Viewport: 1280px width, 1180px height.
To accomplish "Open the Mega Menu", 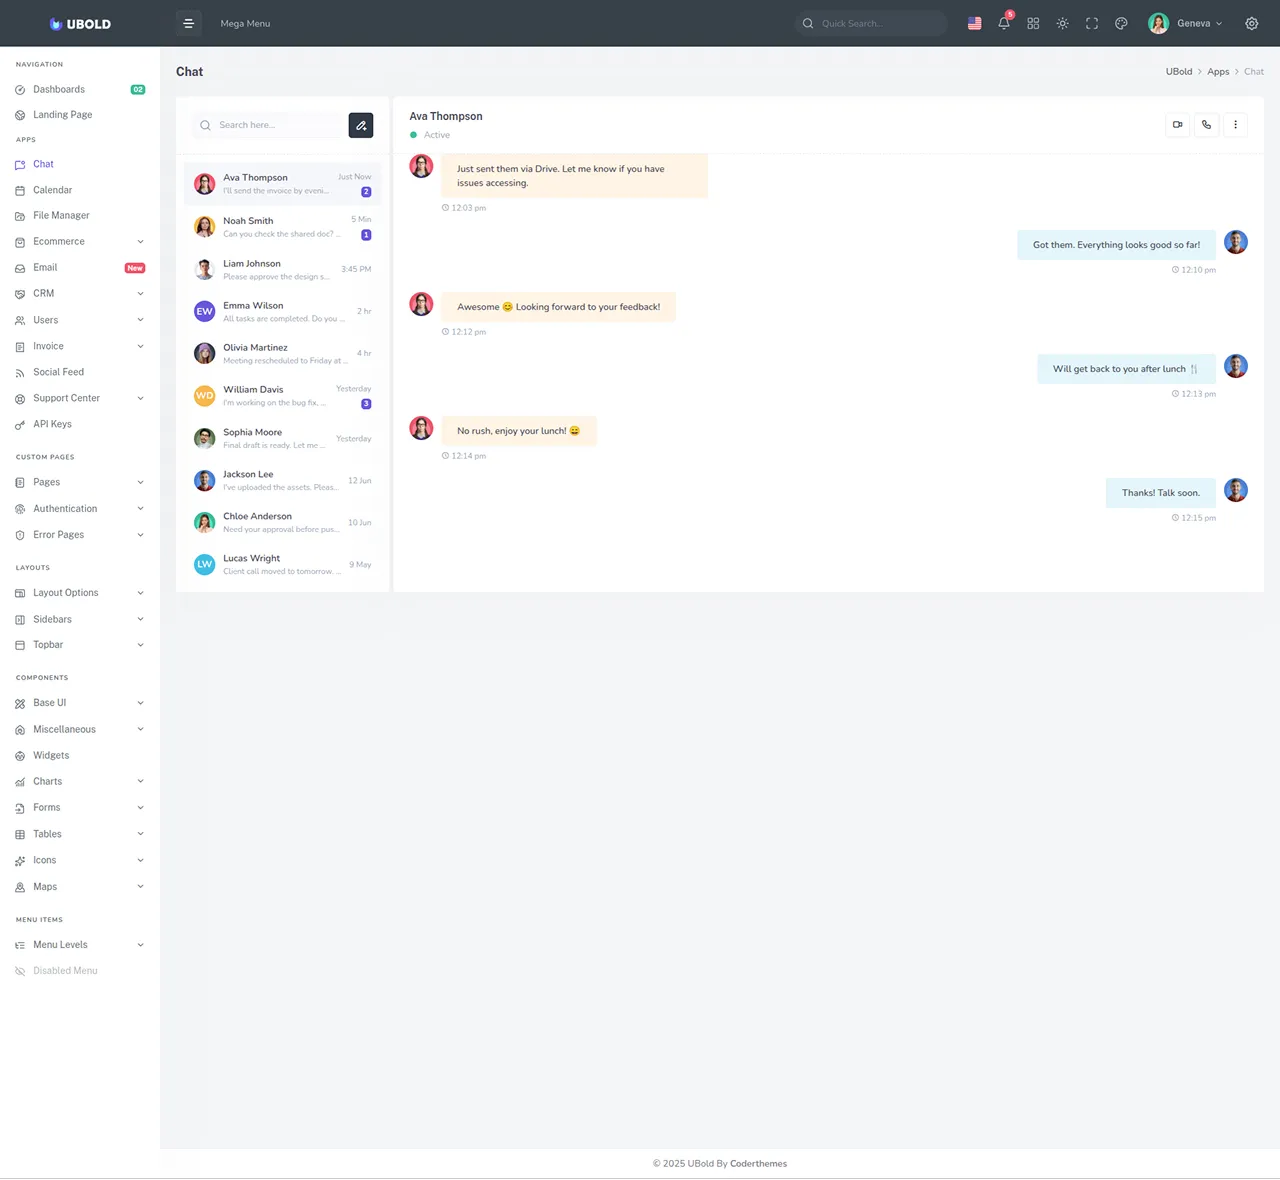I will point(245,23).
